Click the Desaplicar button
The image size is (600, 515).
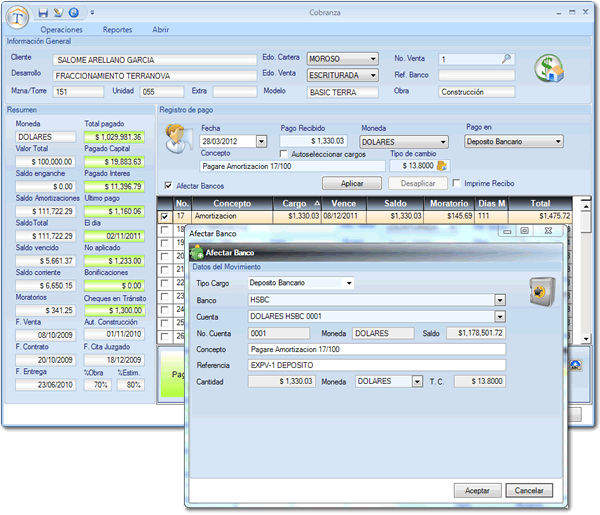click(x=418, y=183)
